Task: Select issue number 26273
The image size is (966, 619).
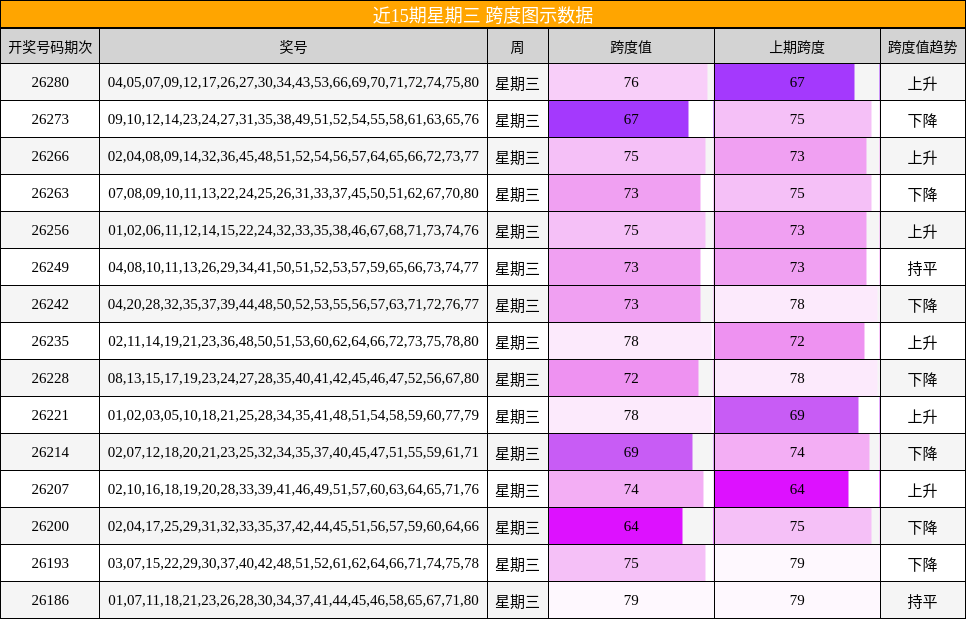Action: tap(50, 119)
